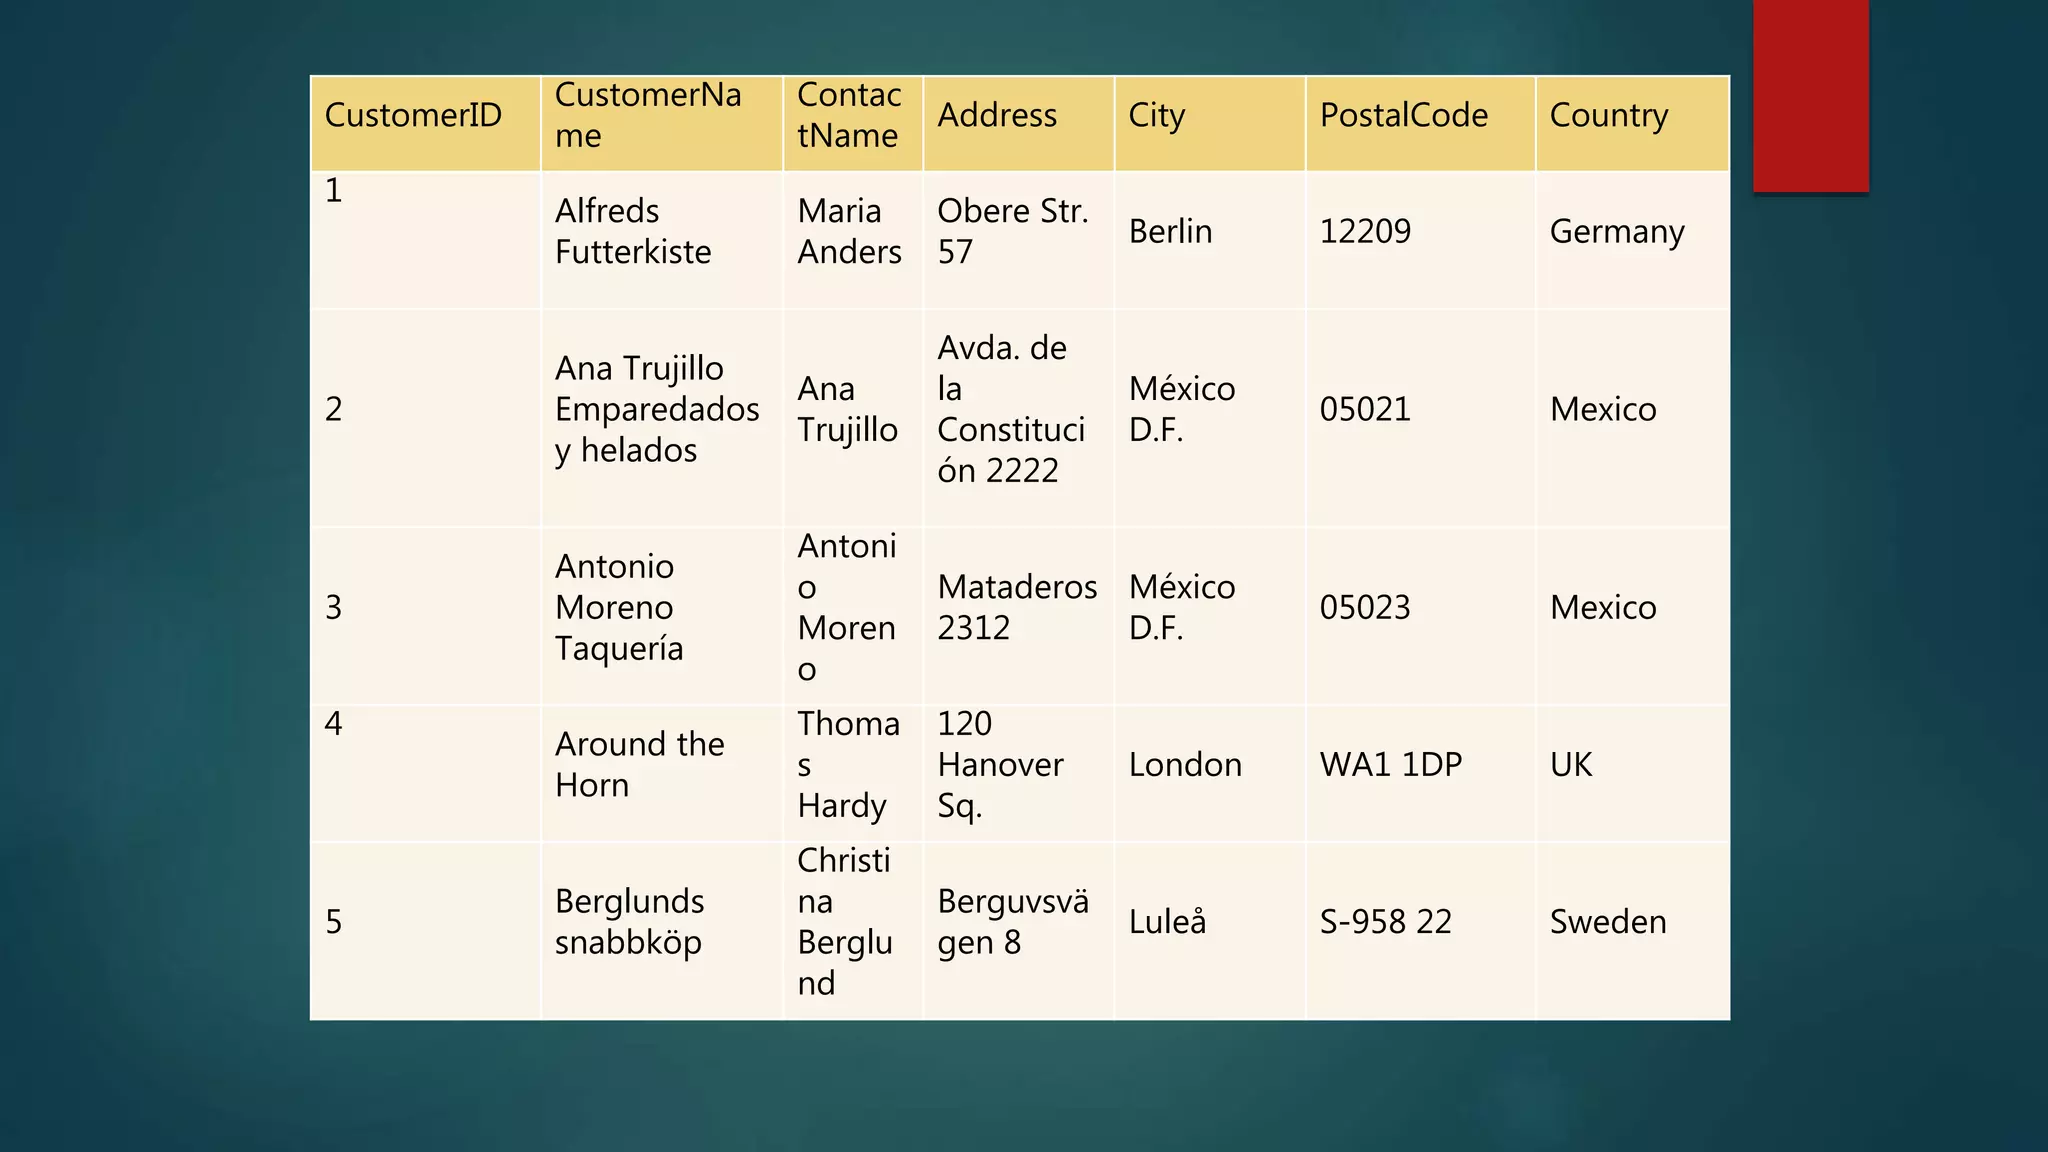
Task: Select the Mataderos 2312 address cell
Action: [1018, 616]
